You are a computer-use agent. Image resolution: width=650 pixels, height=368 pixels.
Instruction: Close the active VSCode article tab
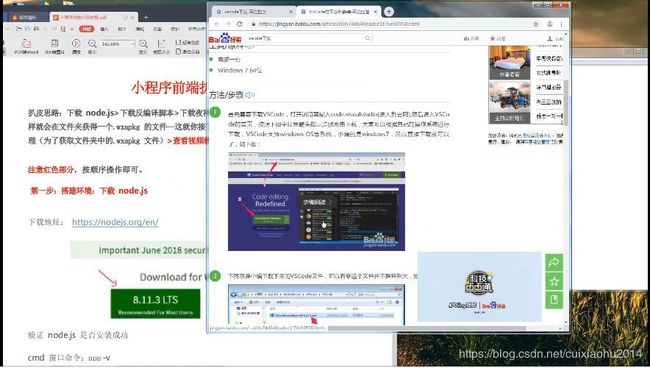point(376,12)
